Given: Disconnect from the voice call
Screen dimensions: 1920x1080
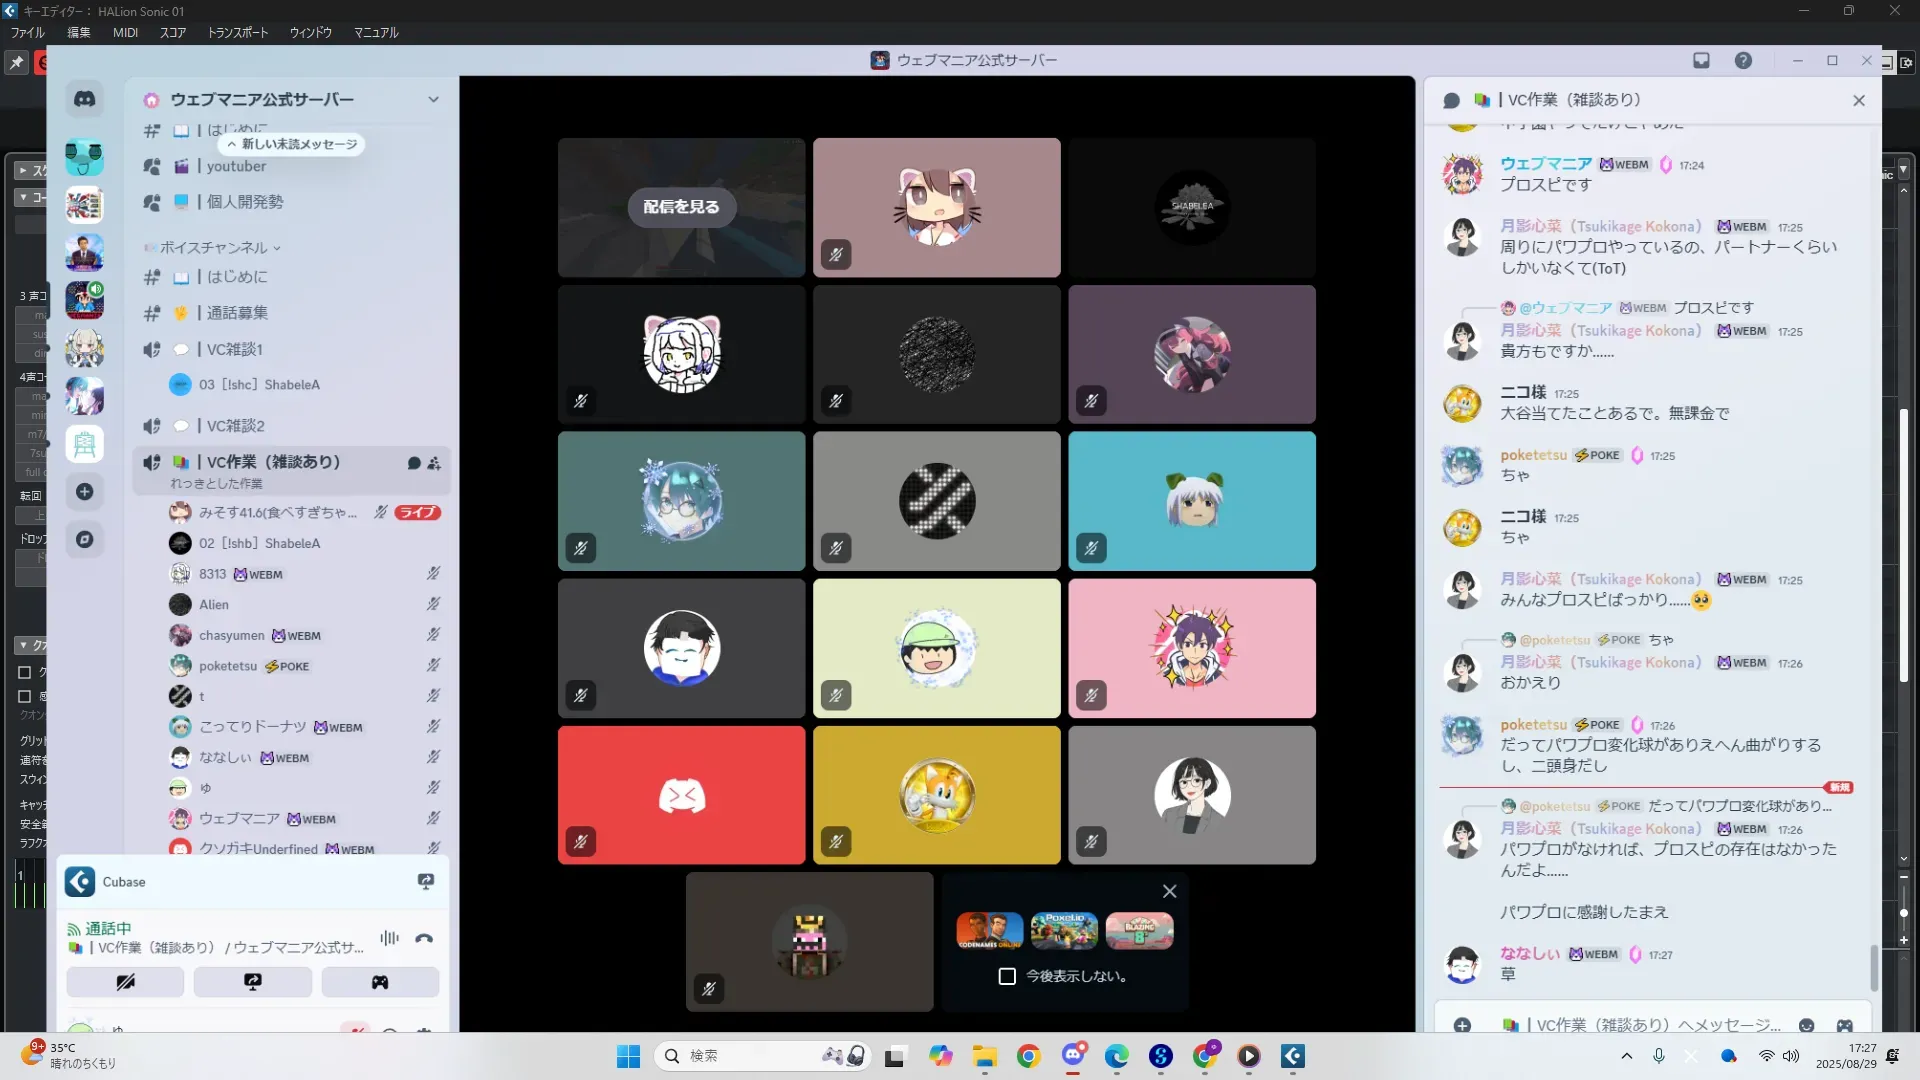Looking at the screenshot, I should (x=424, y=938).
